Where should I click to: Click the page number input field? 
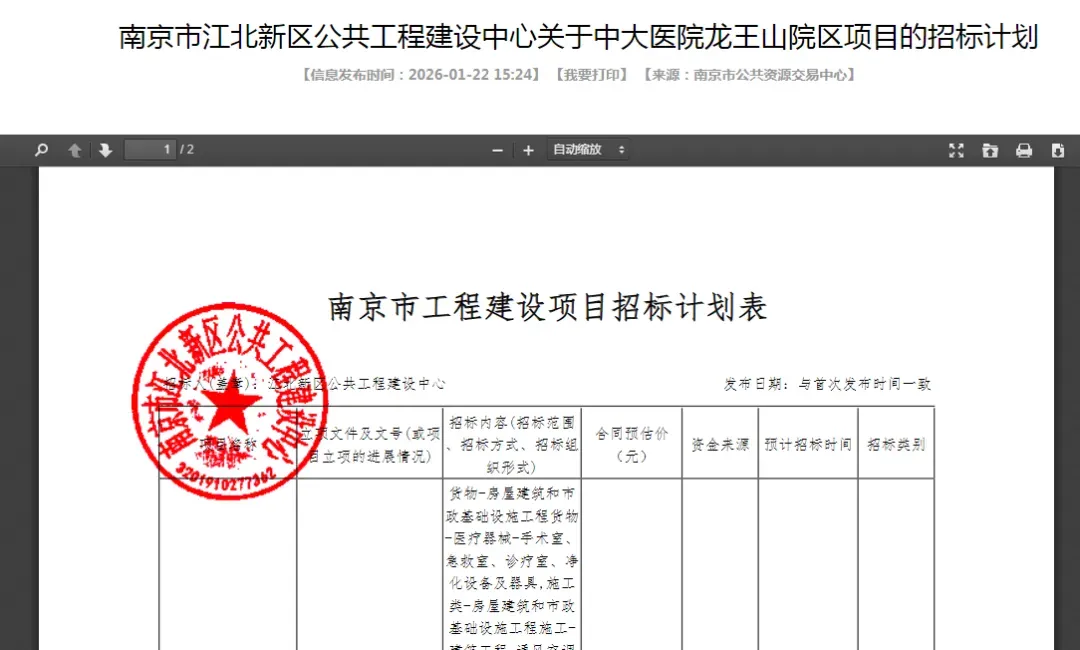[149, 149]
